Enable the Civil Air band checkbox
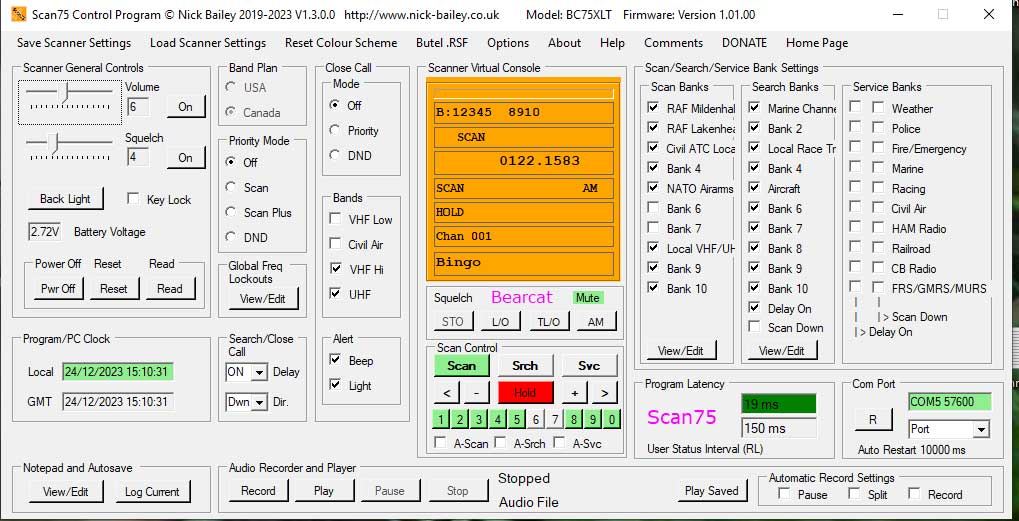 [x=335, y=244]
